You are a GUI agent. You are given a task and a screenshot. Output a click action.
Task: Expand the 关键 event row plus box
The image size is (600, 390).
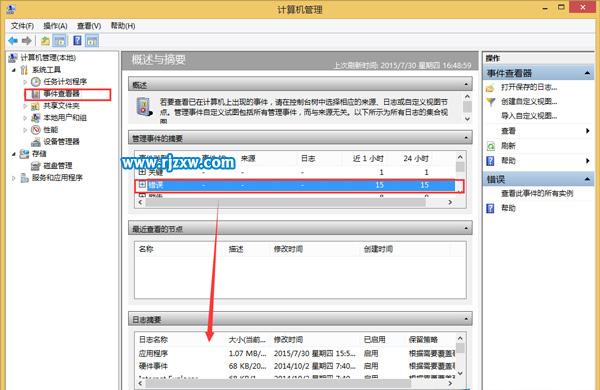142,172
